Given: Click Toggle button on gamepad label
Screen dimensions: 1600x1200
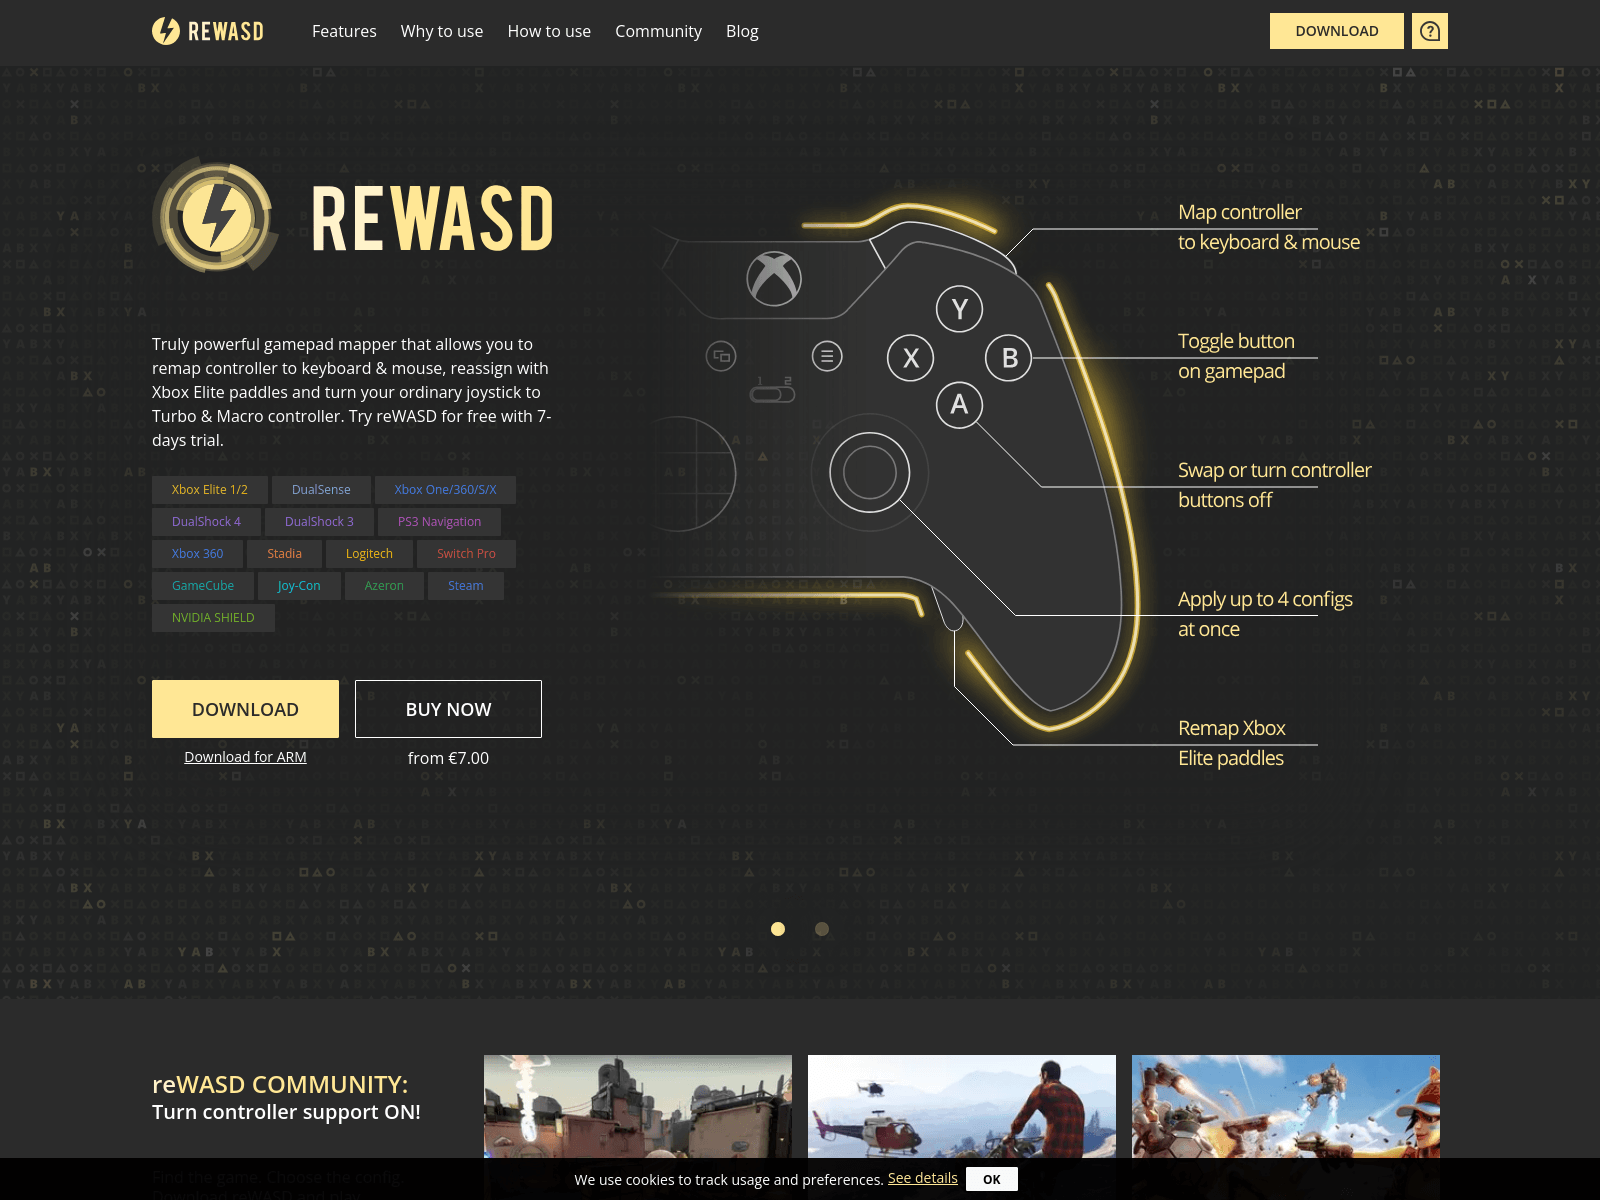Looking at the screenshot, I should [1236, 356].
